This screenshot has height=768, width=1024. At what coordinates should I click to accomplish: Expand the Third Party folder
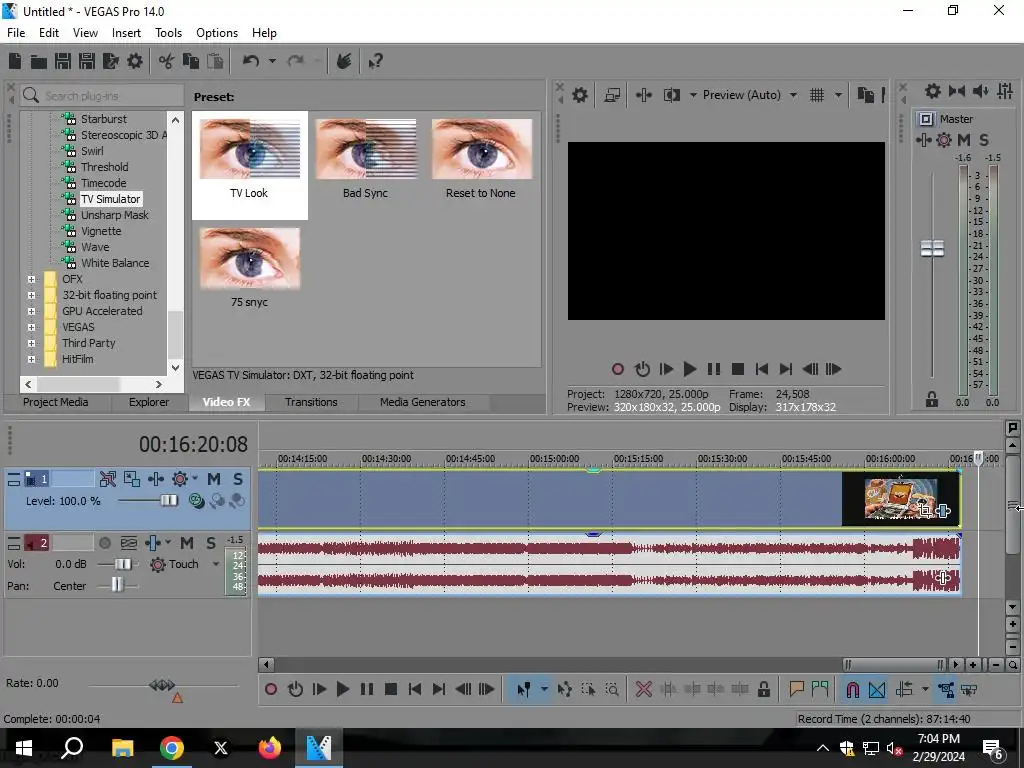point(31,343)
